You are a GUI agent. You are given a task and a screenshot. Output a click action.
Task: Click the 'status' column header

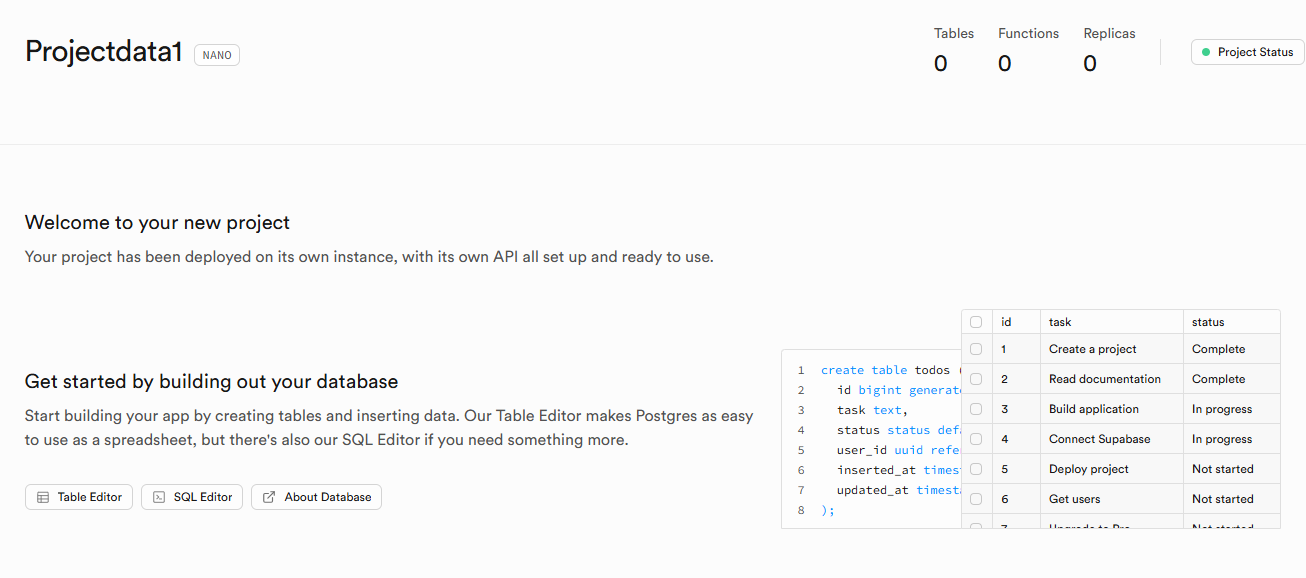(x=1208, y=322)
